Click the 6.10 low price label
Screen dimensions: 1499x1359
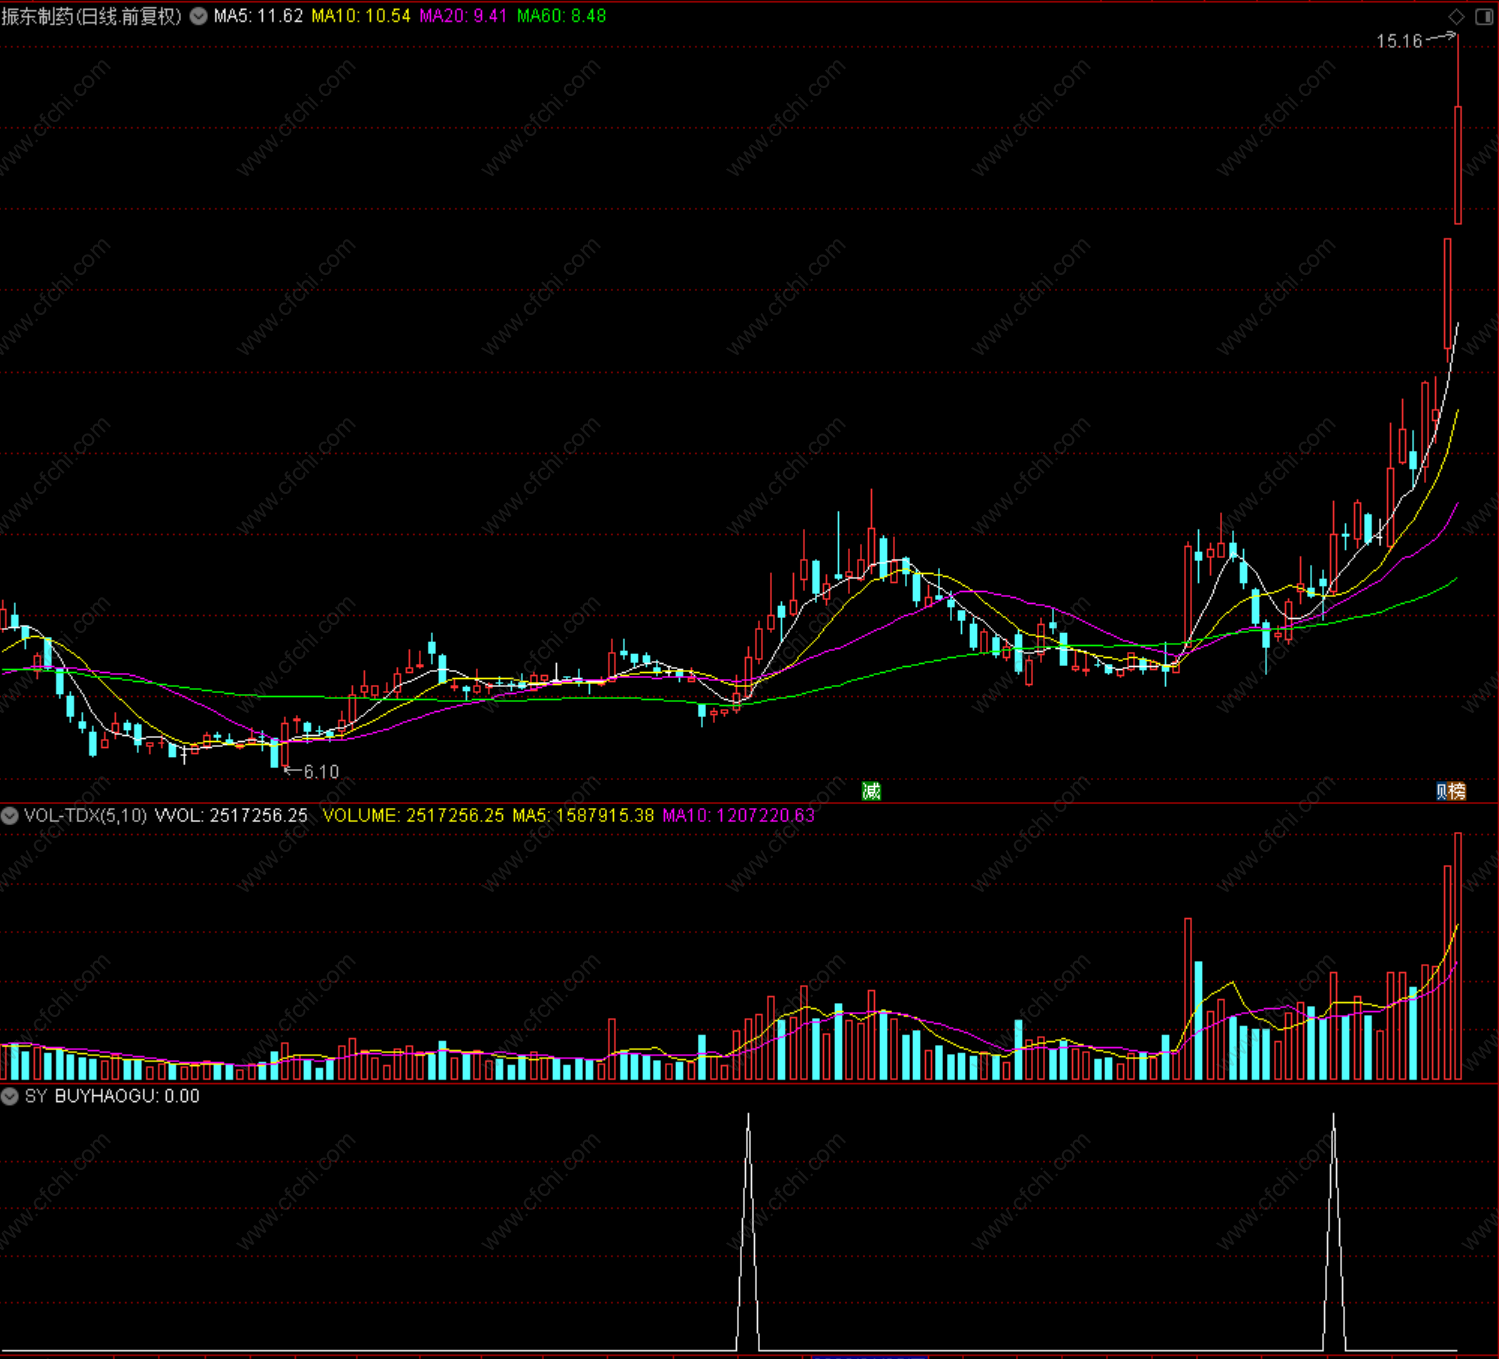coord(321,772)
